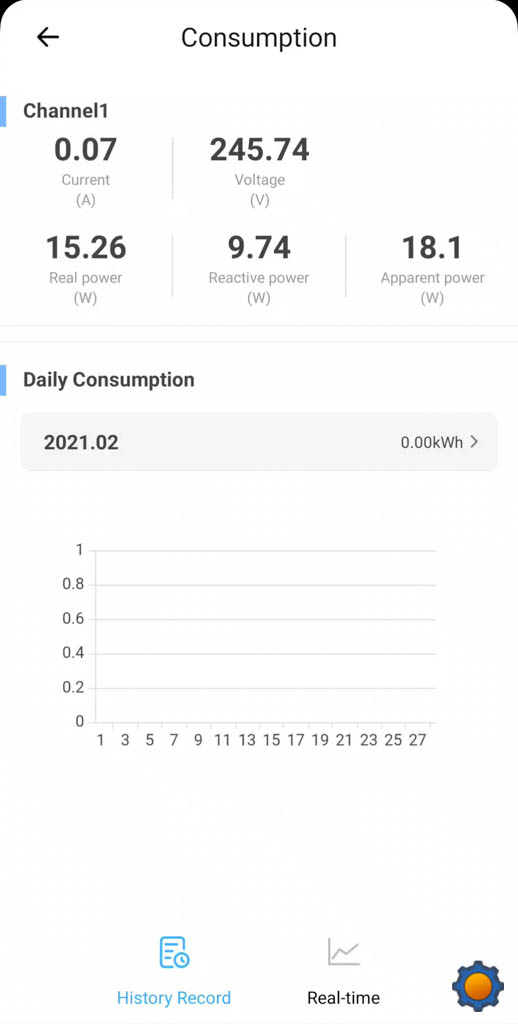The height and width of the screenshot is (1024, 518).
Task: Select day 13 on chart axis
Action: pyautogui.click(x=247, y=740)
